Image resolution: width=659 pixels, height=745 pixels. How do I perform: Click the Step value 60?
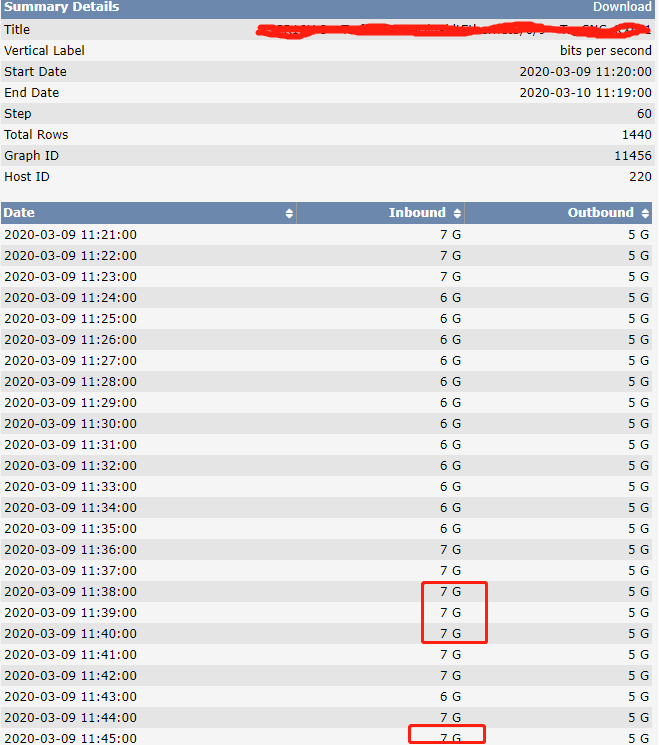644,114
